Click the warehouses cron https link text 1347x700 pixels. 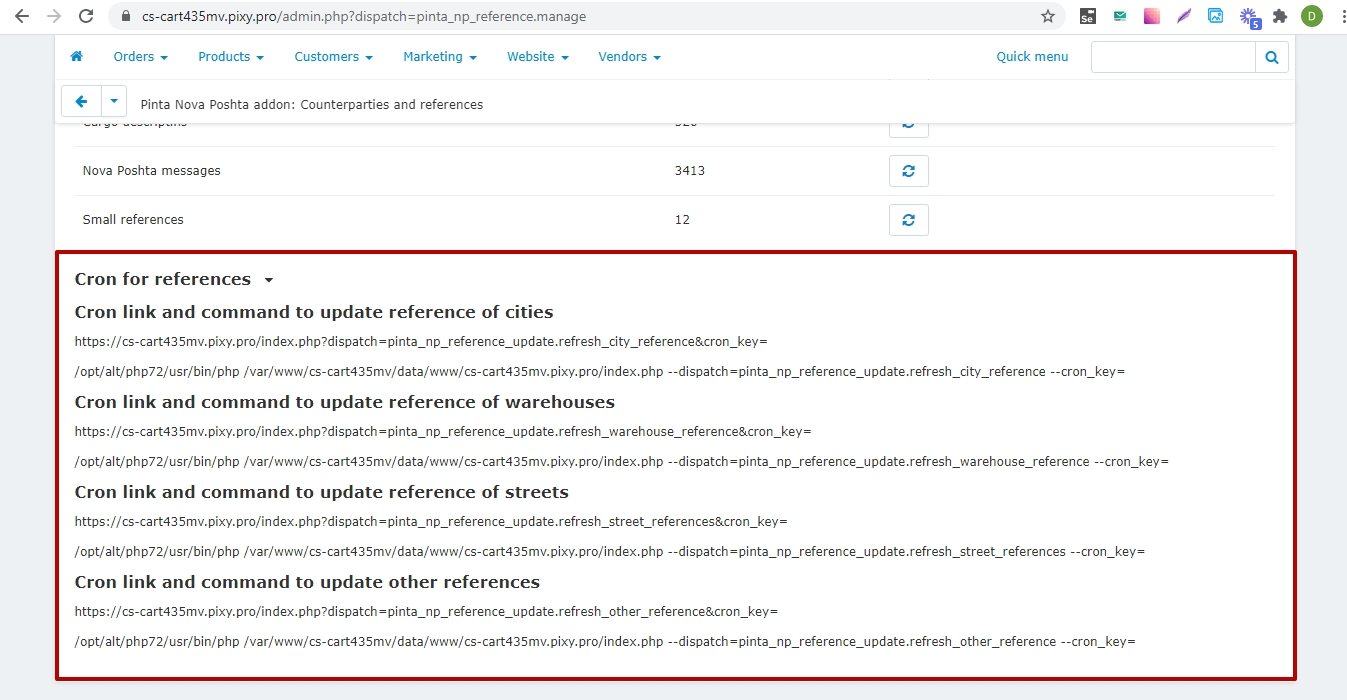pos(443,432)
